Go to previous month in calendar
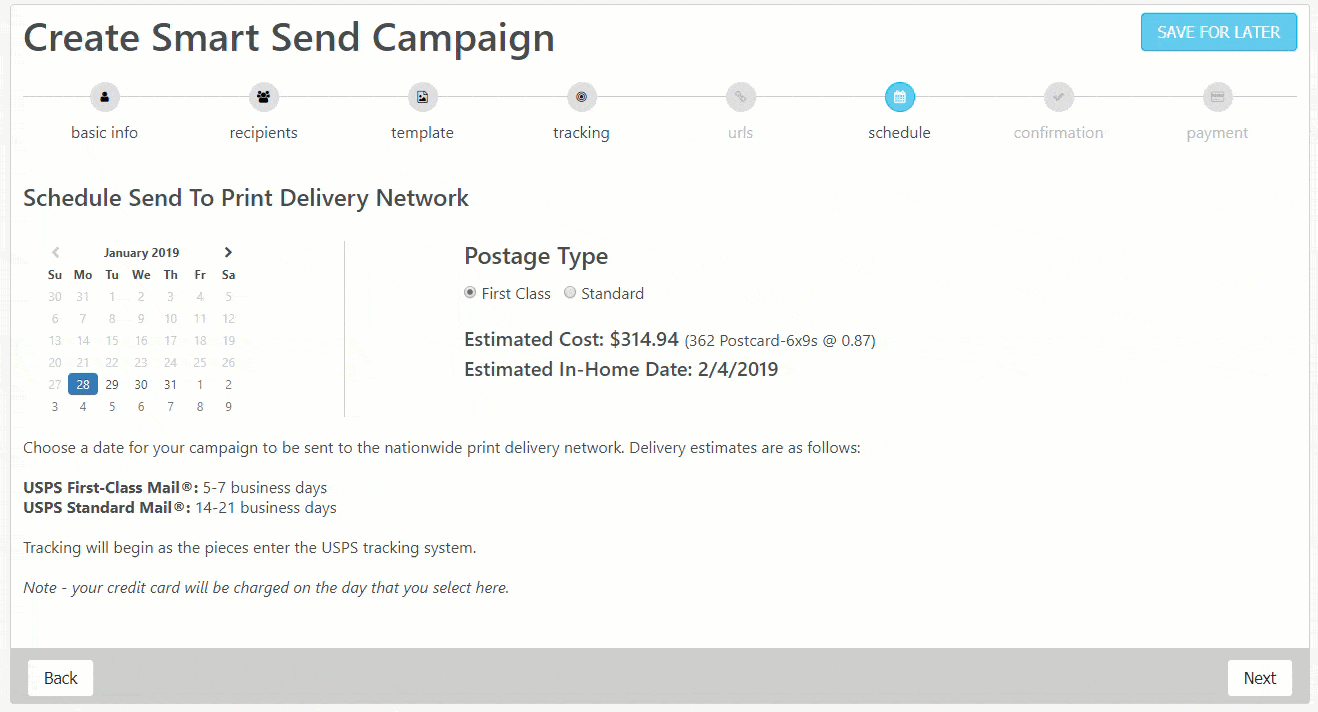1318x712 pixels. pyautogui.click(x=55, y=253)
